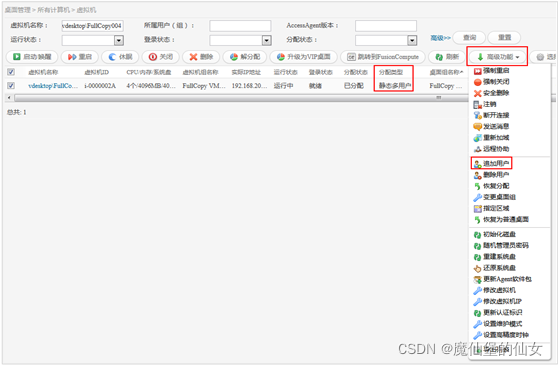Click the 运行中 running status cell
The height and width of the screenshot is (365, 558).
click(x=284, y=86)
